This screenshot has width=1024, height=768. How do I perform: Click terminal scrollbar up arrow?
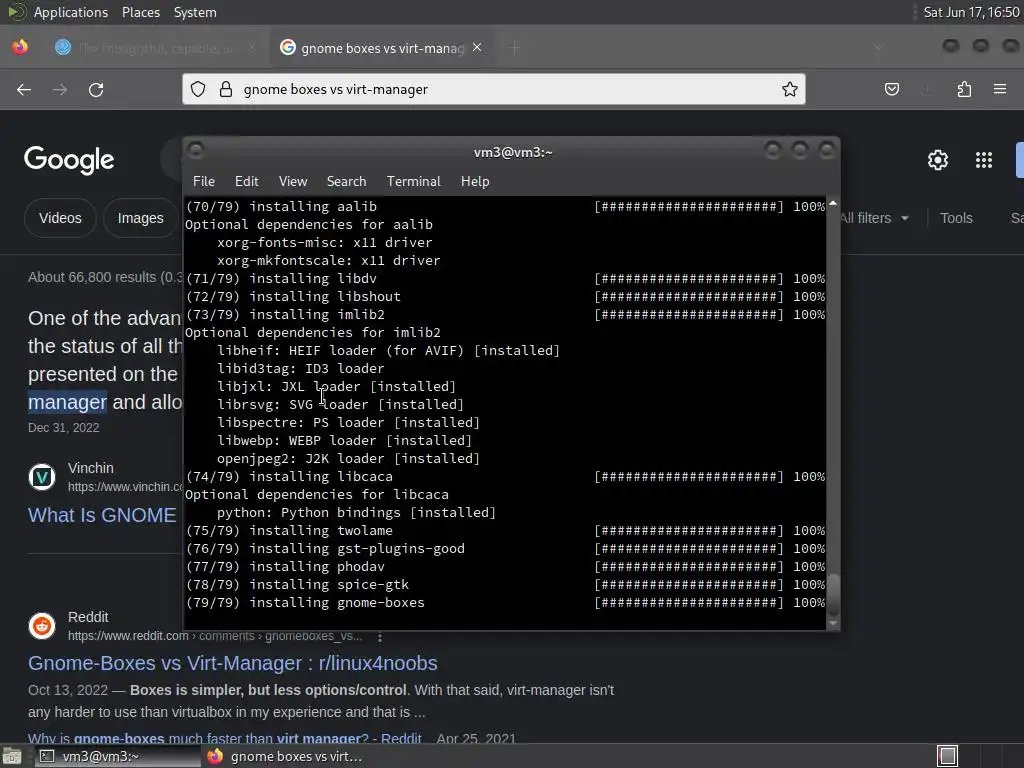(833, 204)
